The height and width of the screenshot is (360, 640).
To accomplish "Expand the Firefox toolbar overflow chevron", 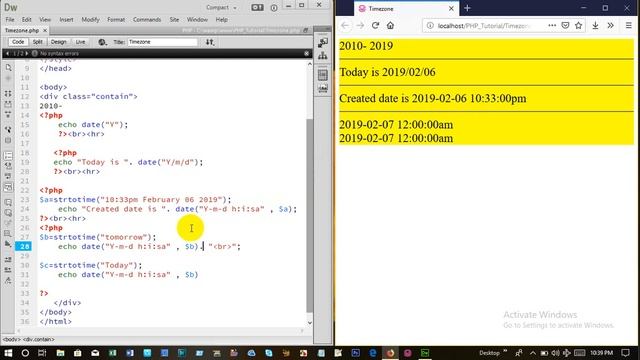I will click(610, 25).
